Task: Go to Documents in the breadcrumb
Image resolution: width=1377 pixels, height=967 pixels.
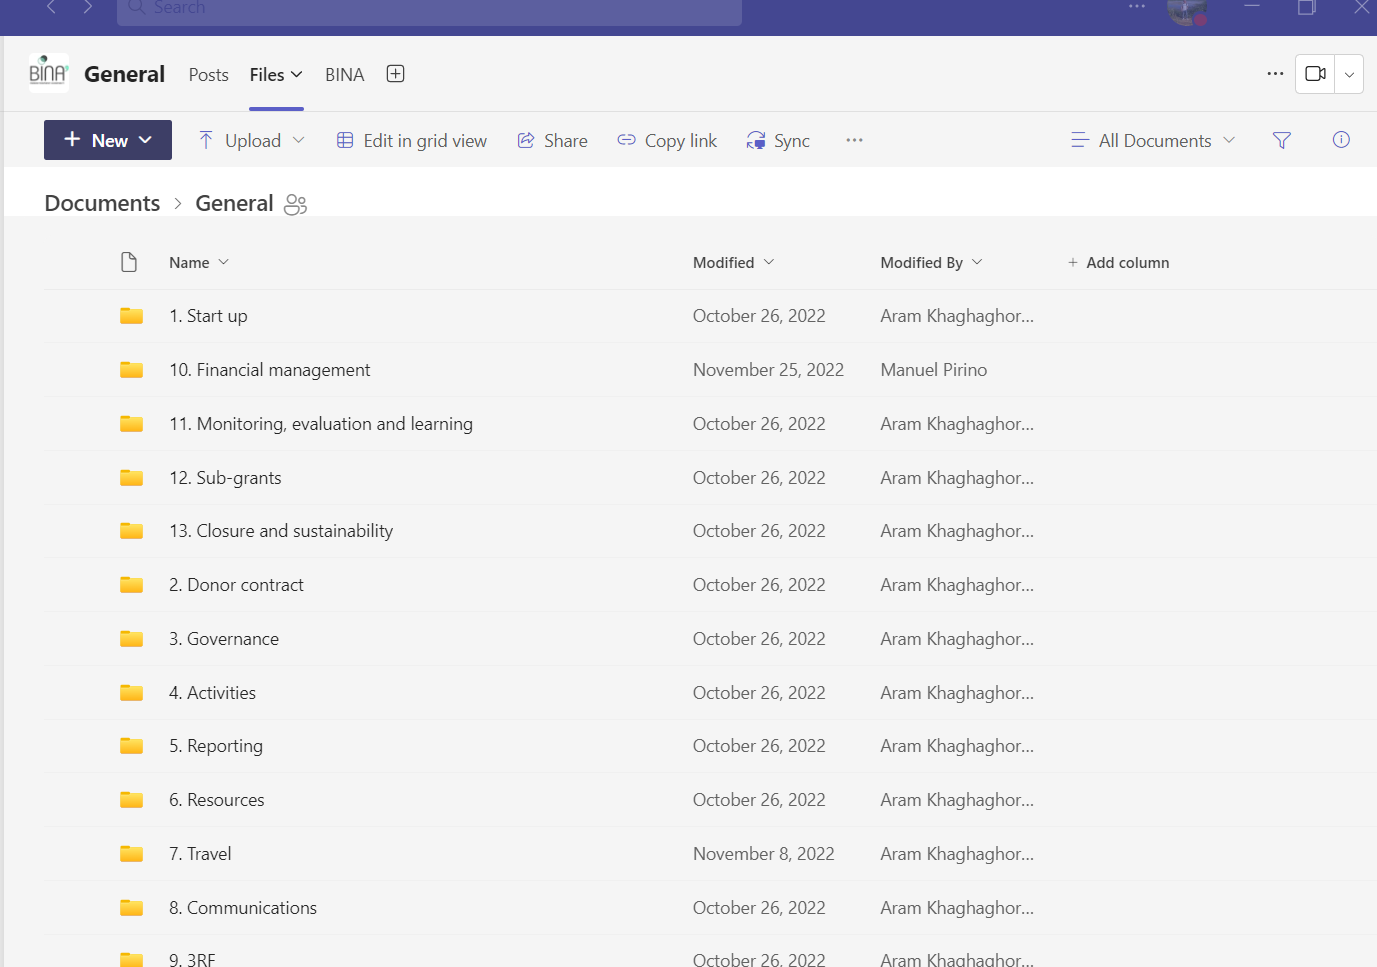Action: point(102,204)
